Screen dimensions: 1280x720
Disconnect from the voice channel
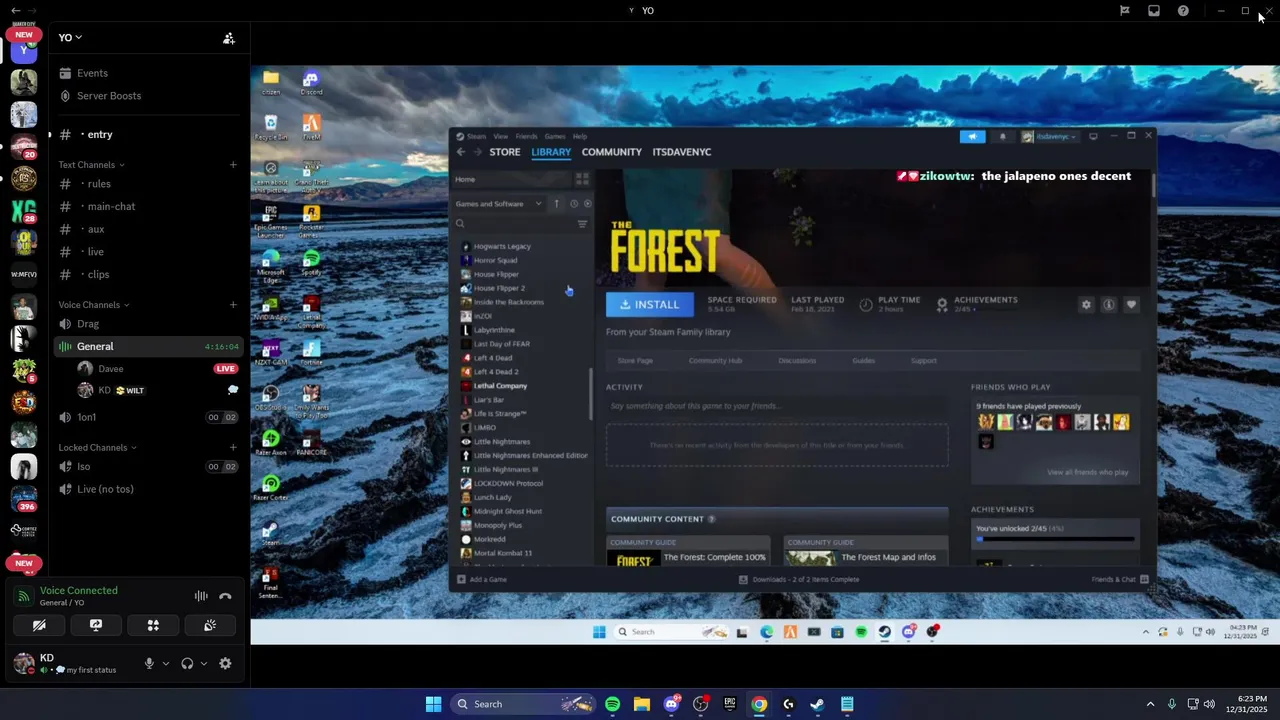(225, 596)
